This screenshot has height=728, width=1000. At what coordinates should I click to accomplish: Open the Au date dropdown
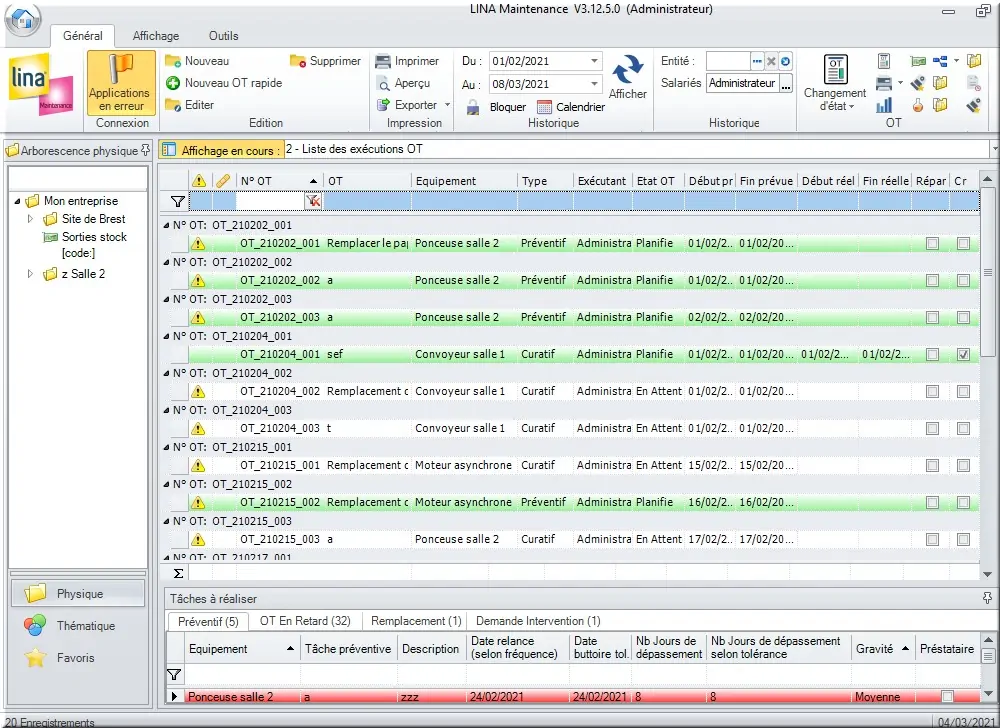point(594,84)
